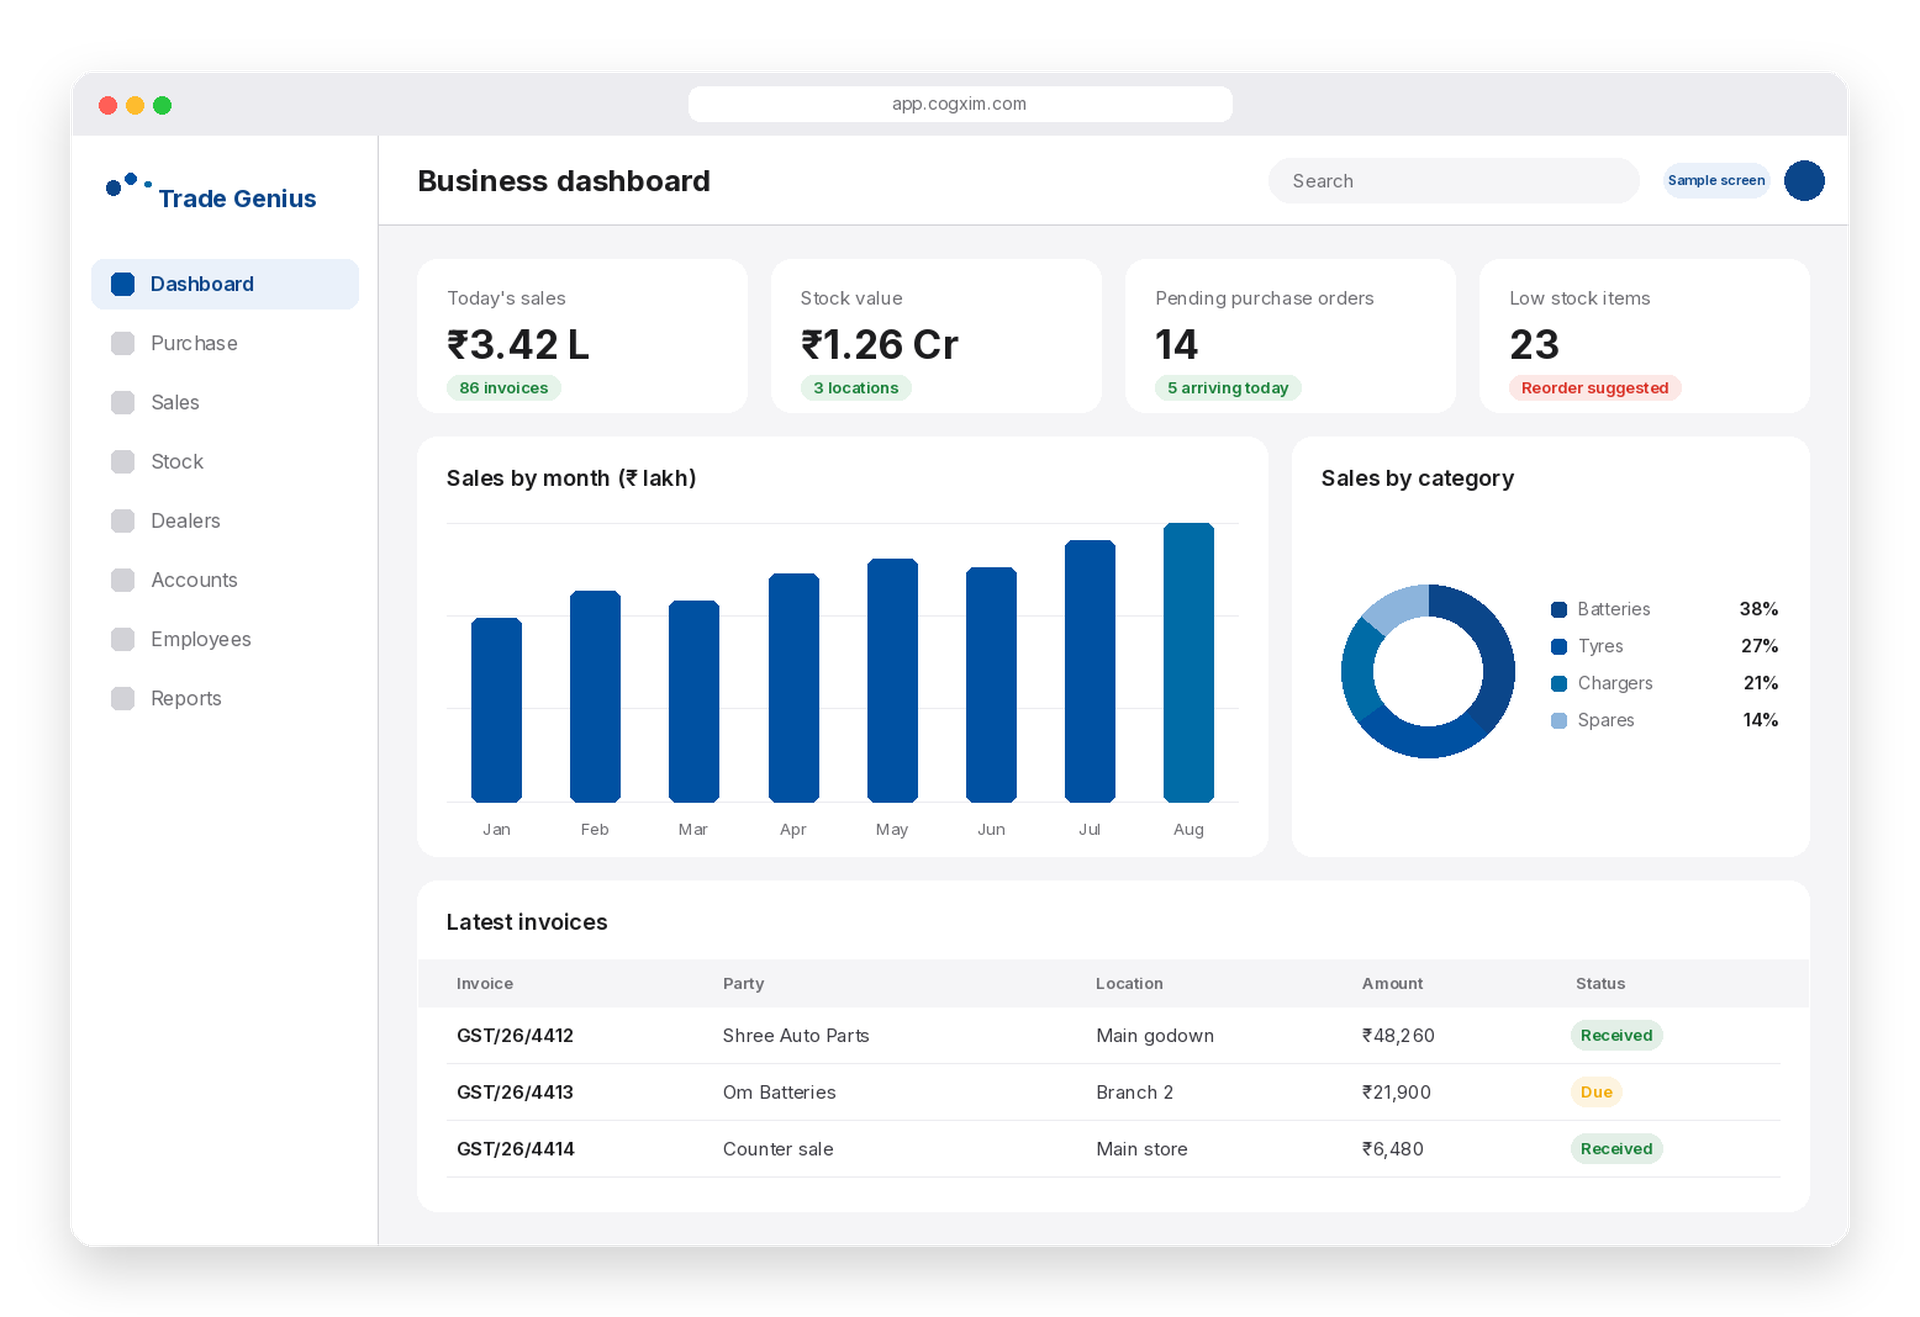Click the Employees sidebar icon

123,639
